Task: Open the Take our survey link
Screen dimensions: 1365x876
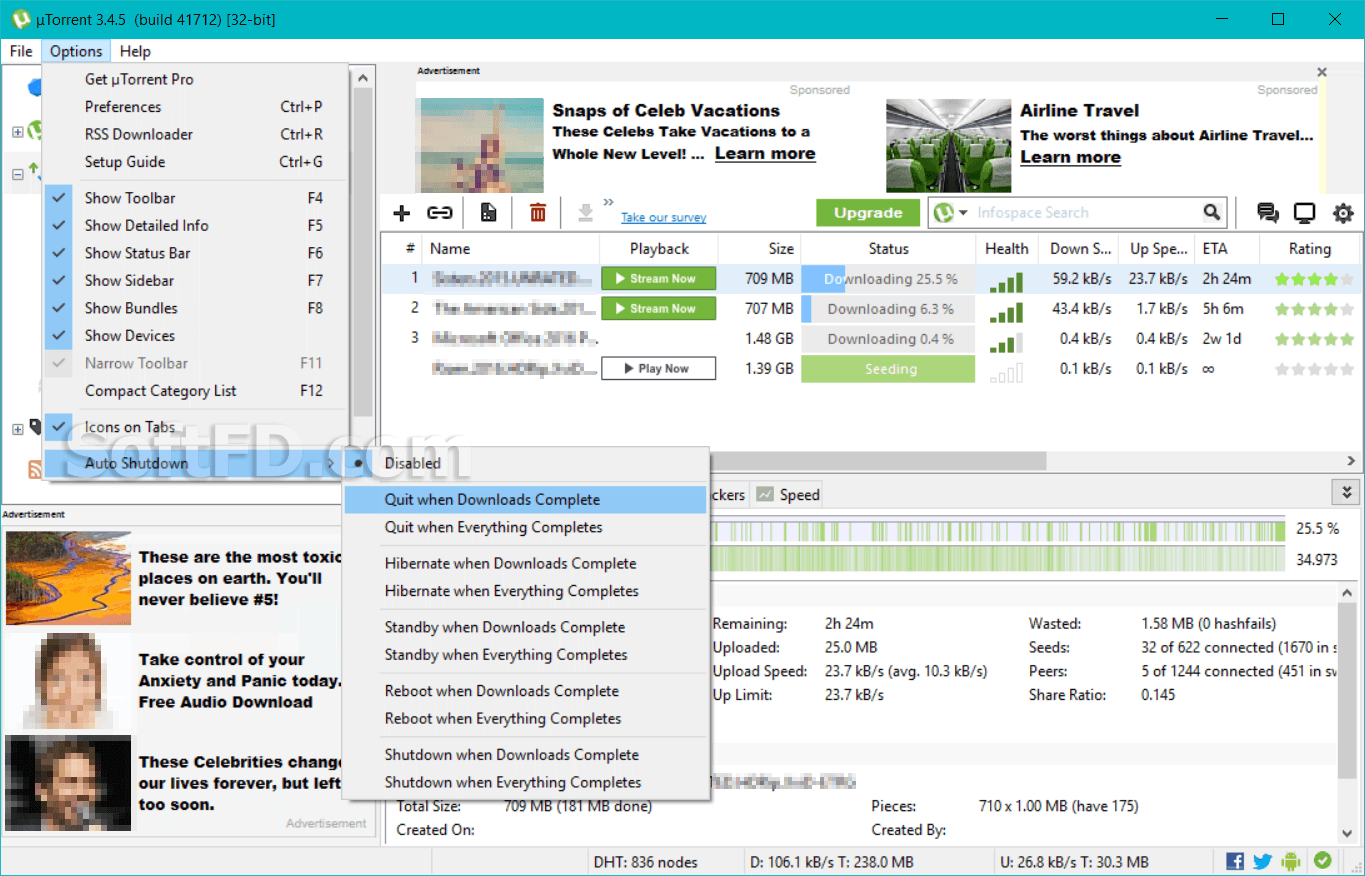Action: (x=663, y=217)
